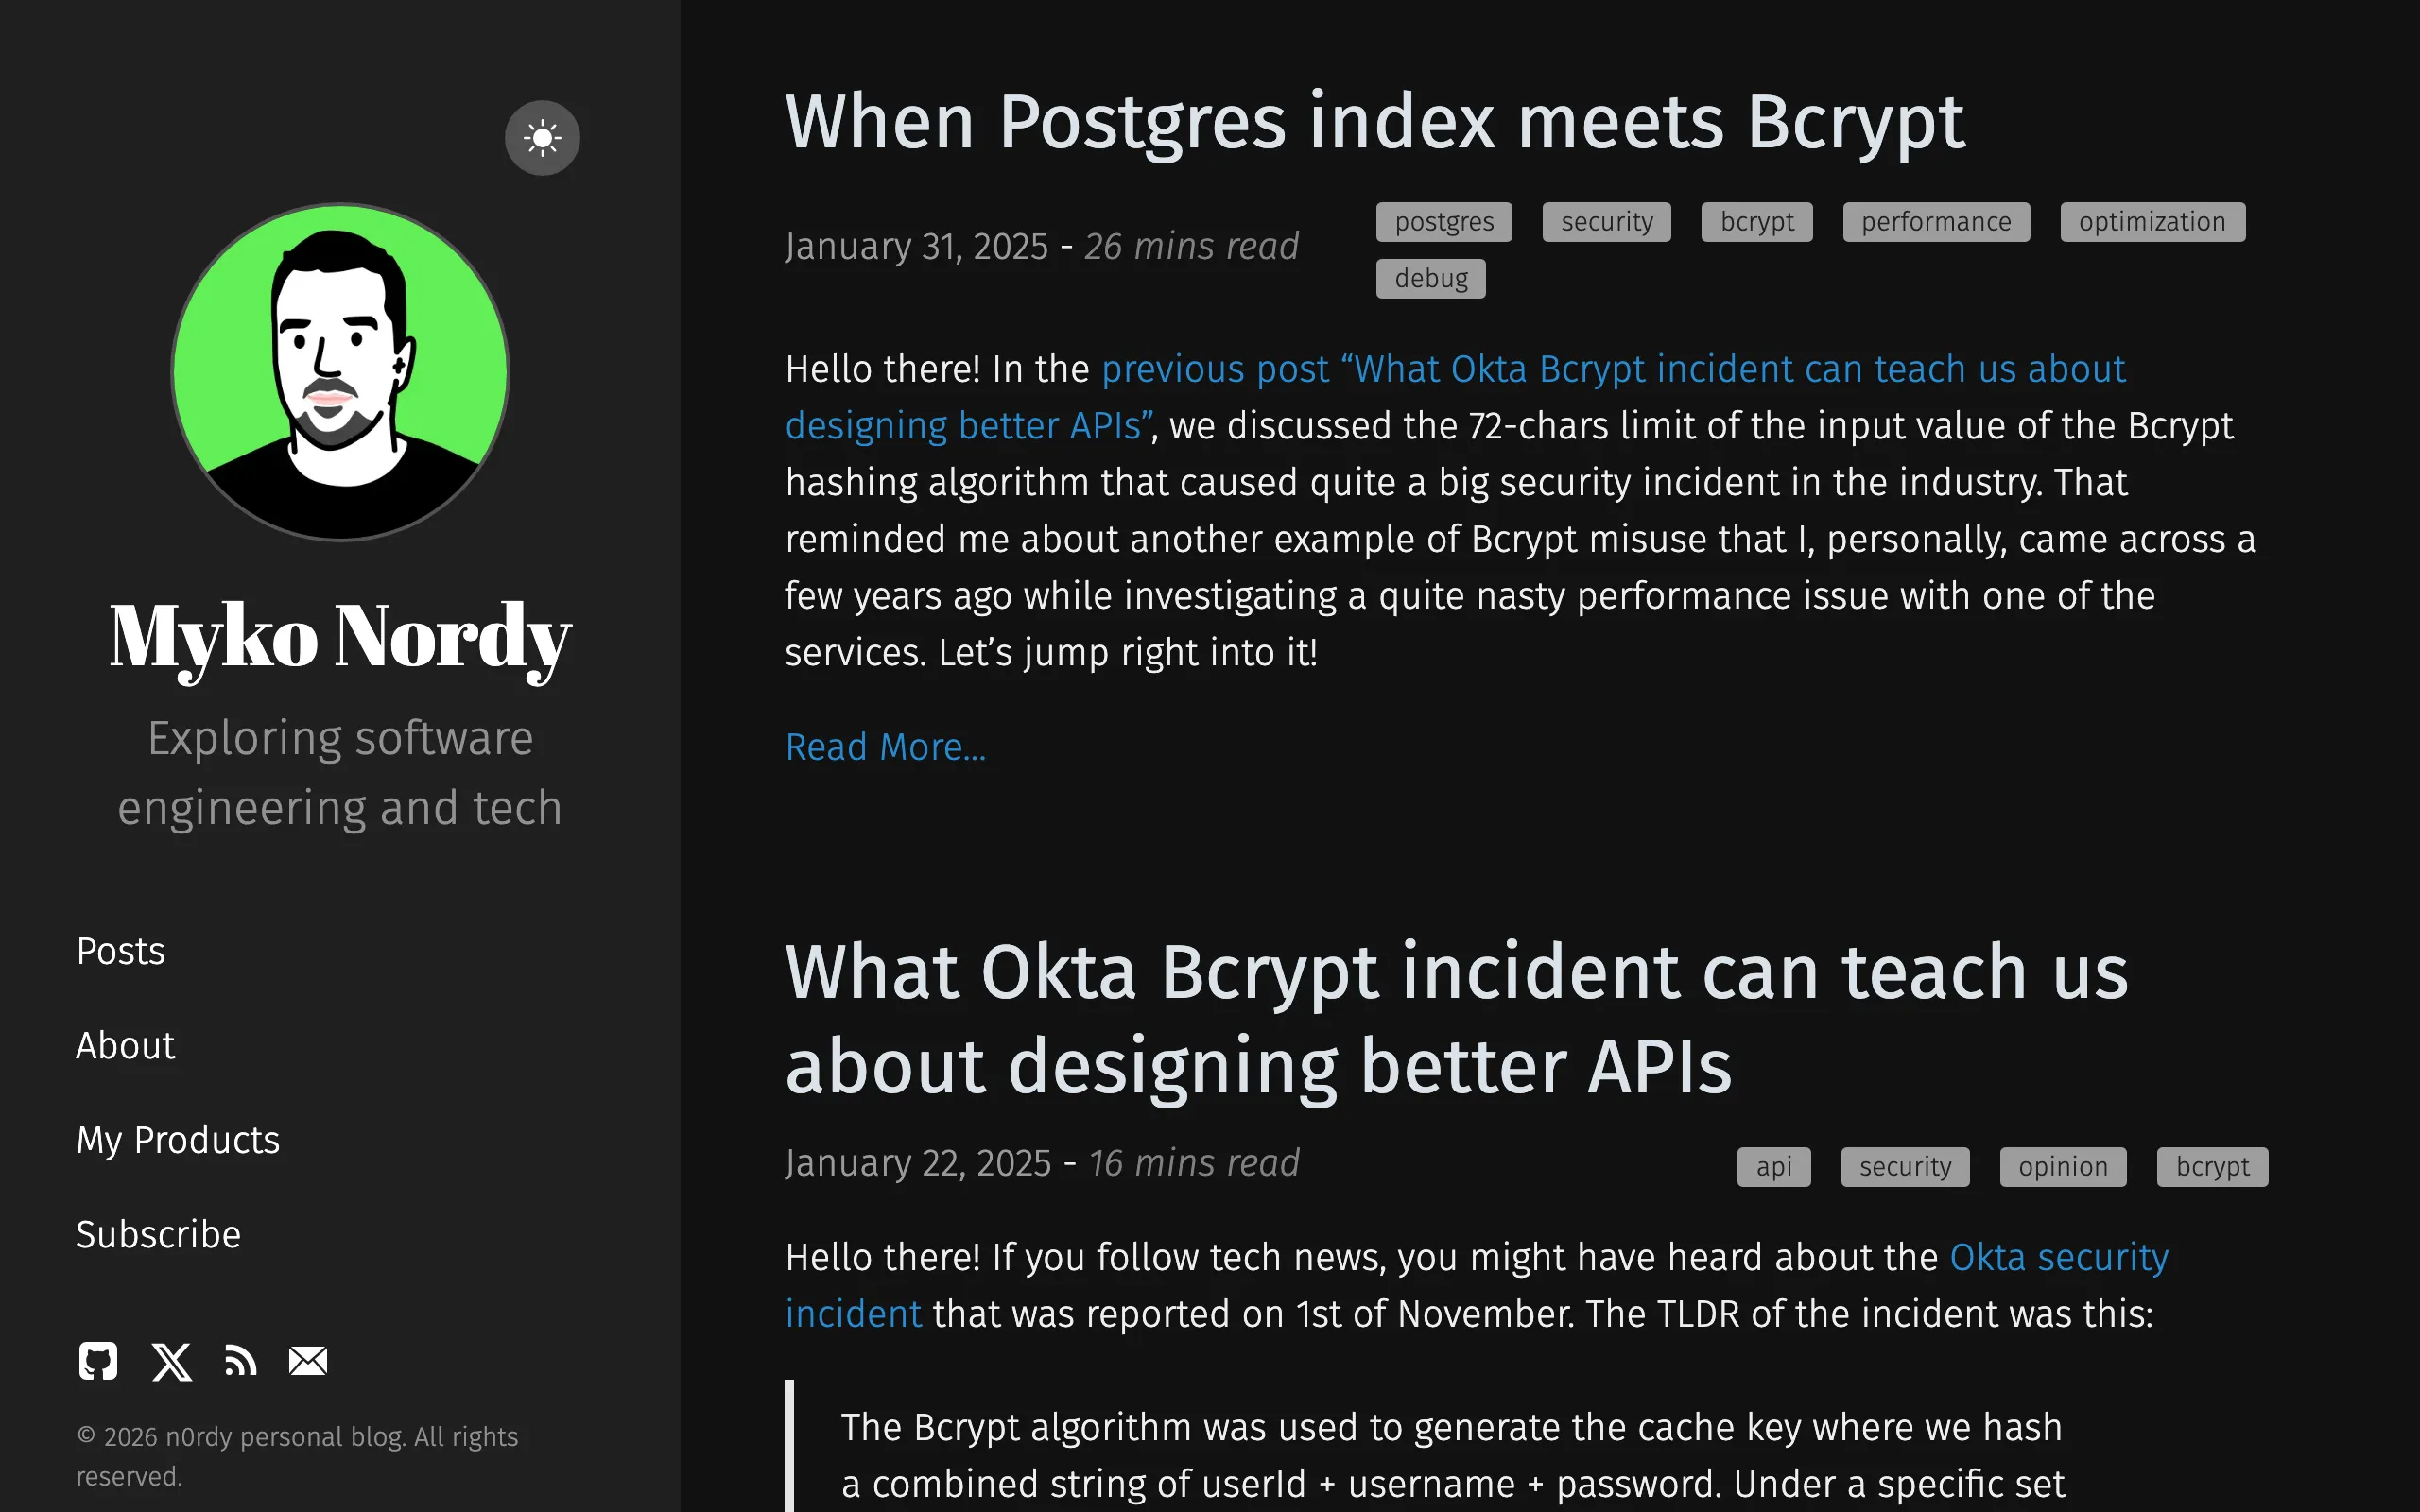Click the "January 22, 2025" post date
The height and width of the screenshot is (1512, 2420).
coord(918,1163)
